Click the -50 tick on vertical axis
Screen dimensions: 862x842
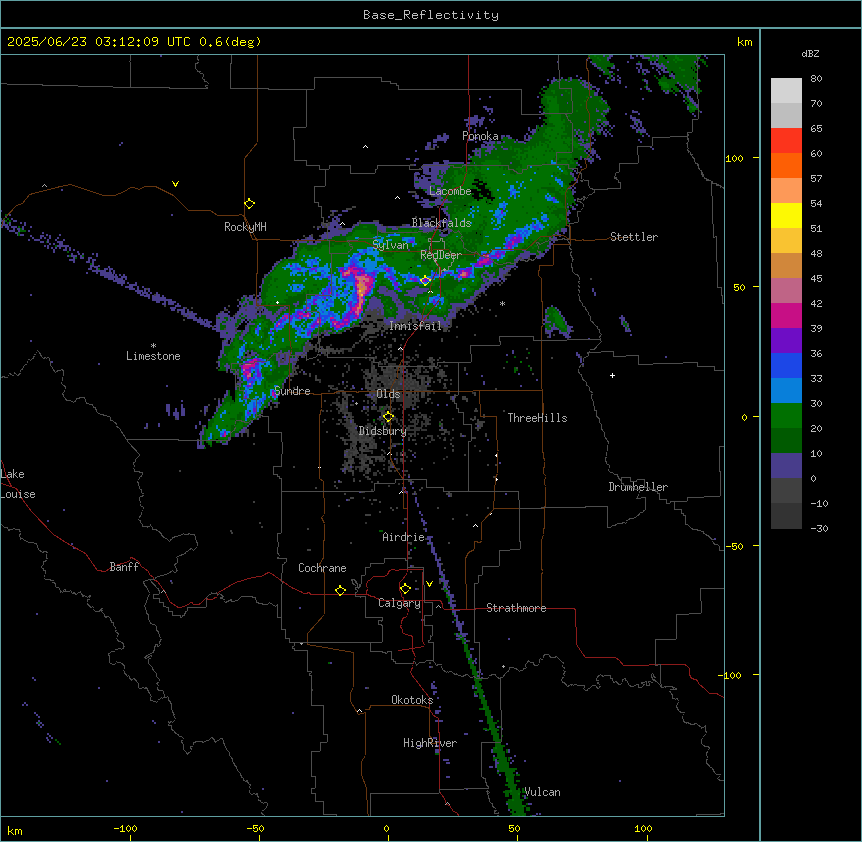tap(734, 546)
